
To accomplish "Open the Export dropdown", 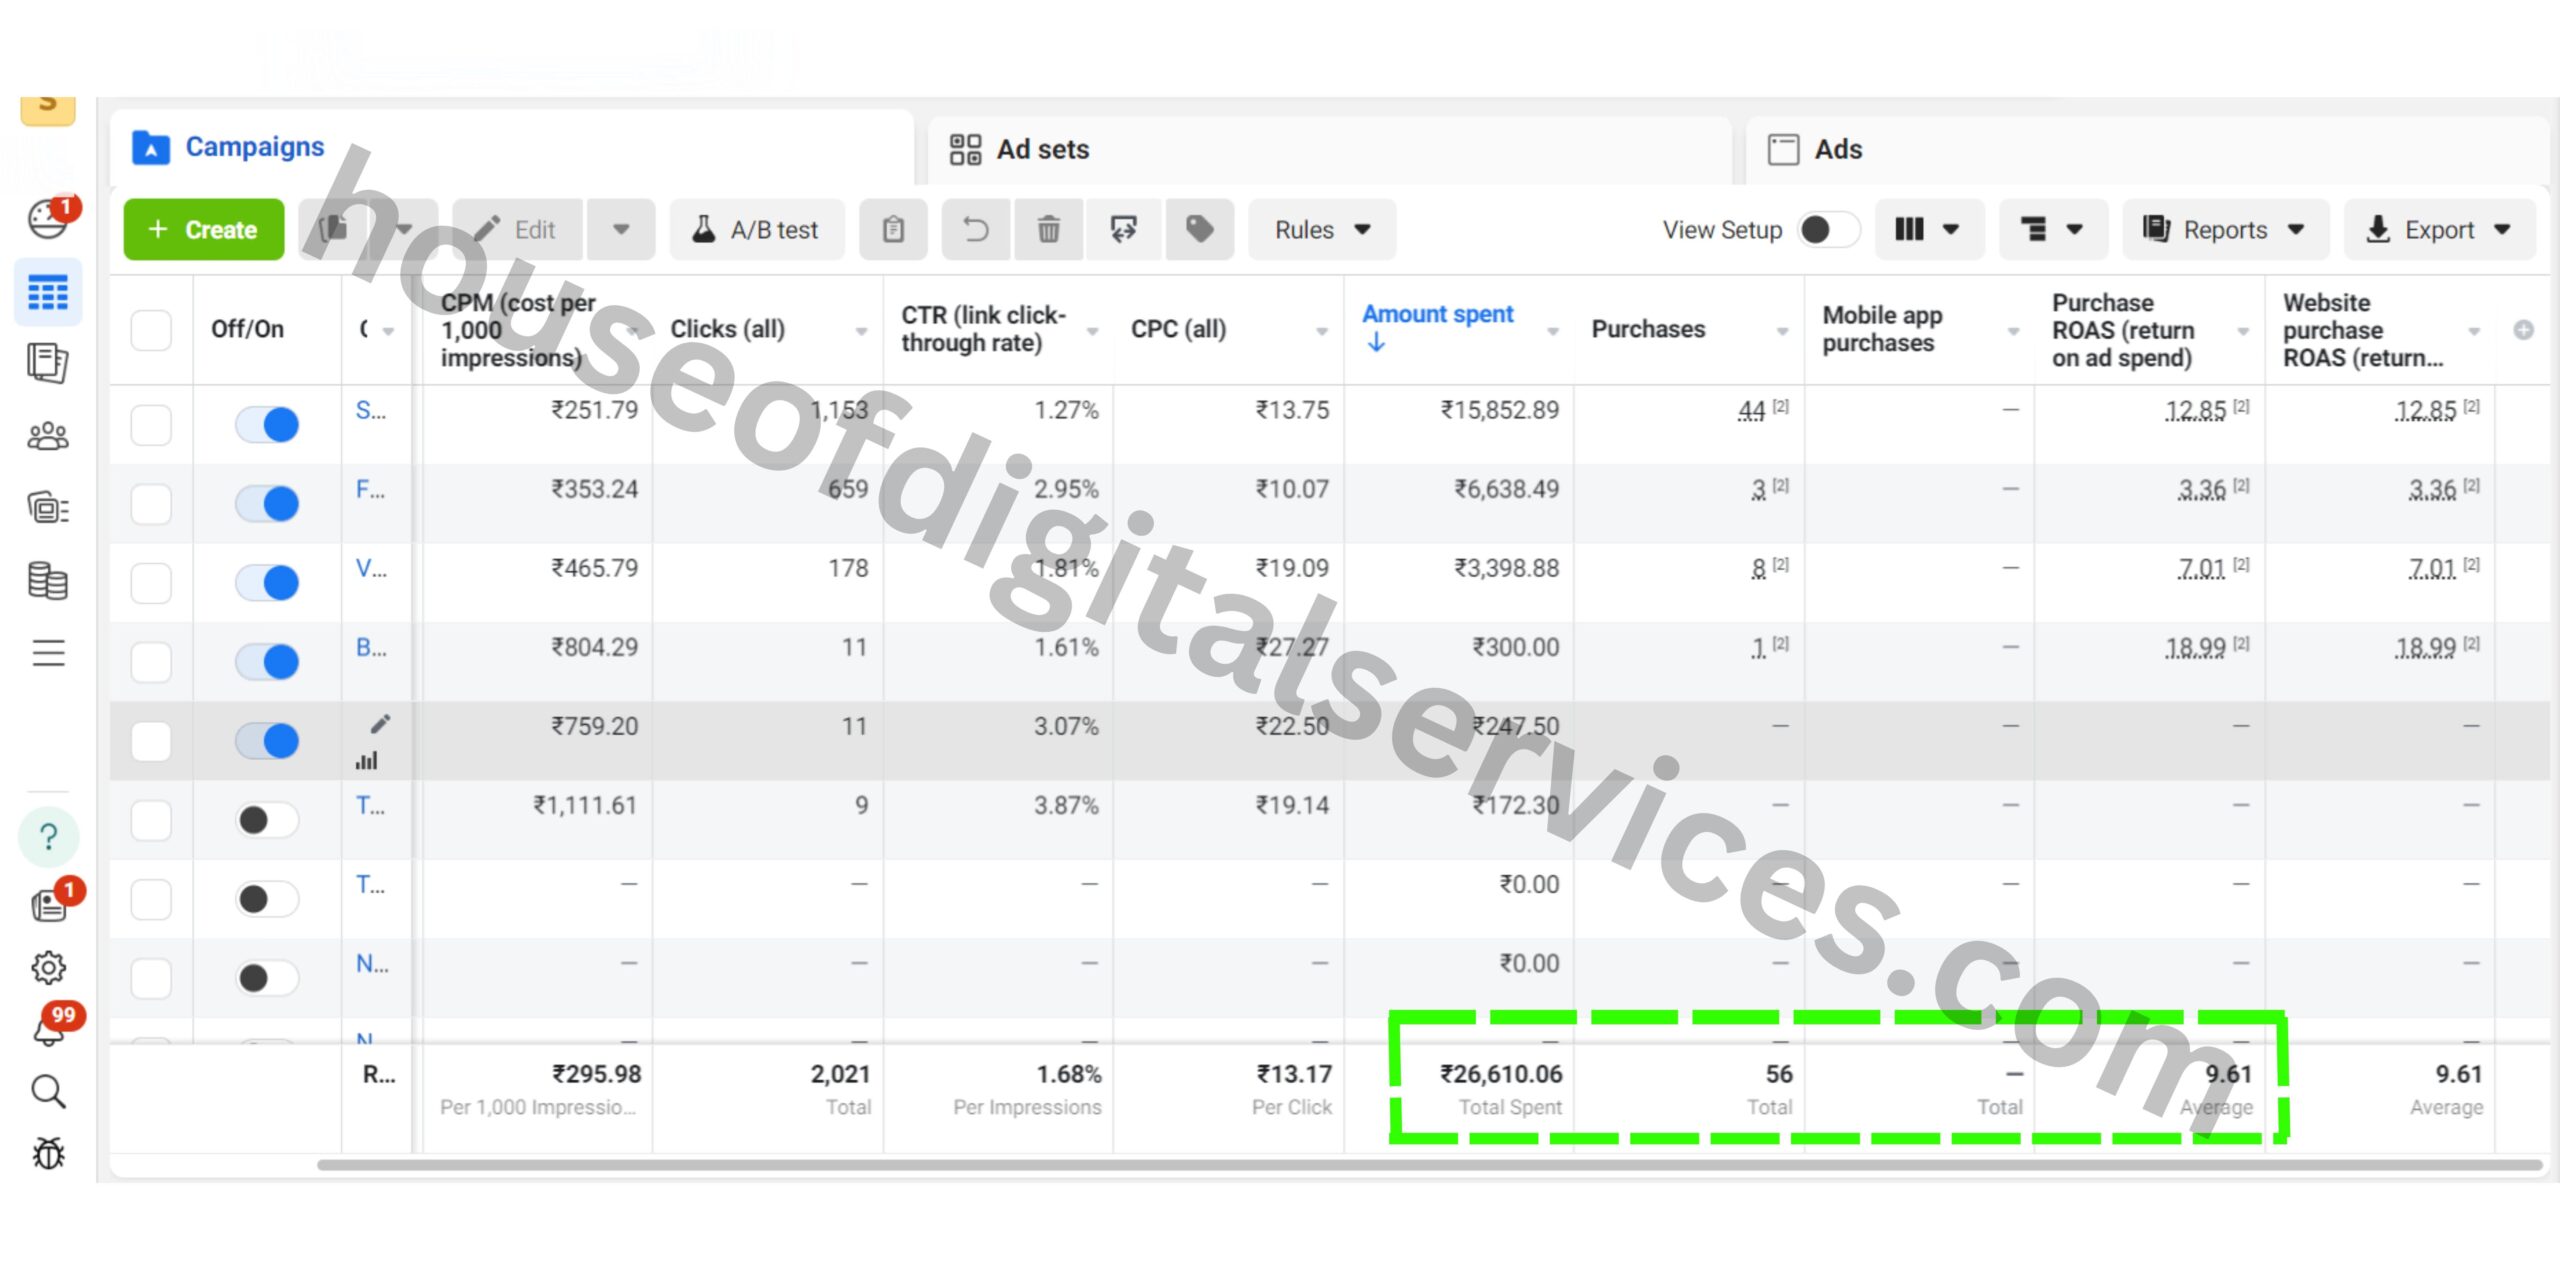I will 2439,230.
